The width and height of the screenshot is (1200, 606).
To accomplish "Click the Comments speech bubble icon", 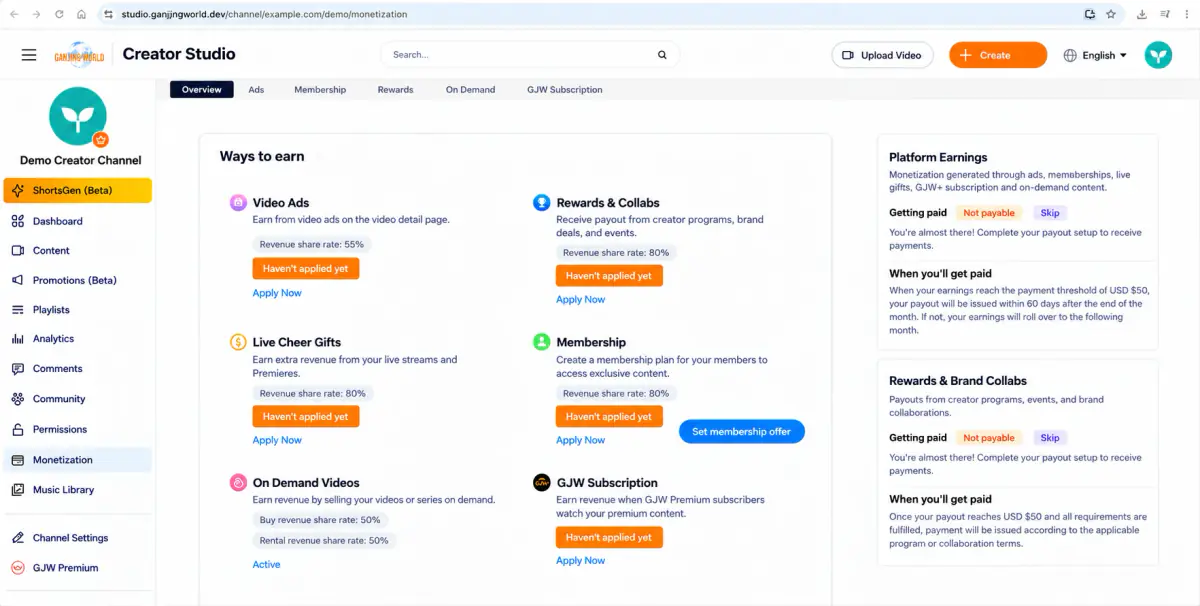I will pos(18,368).
